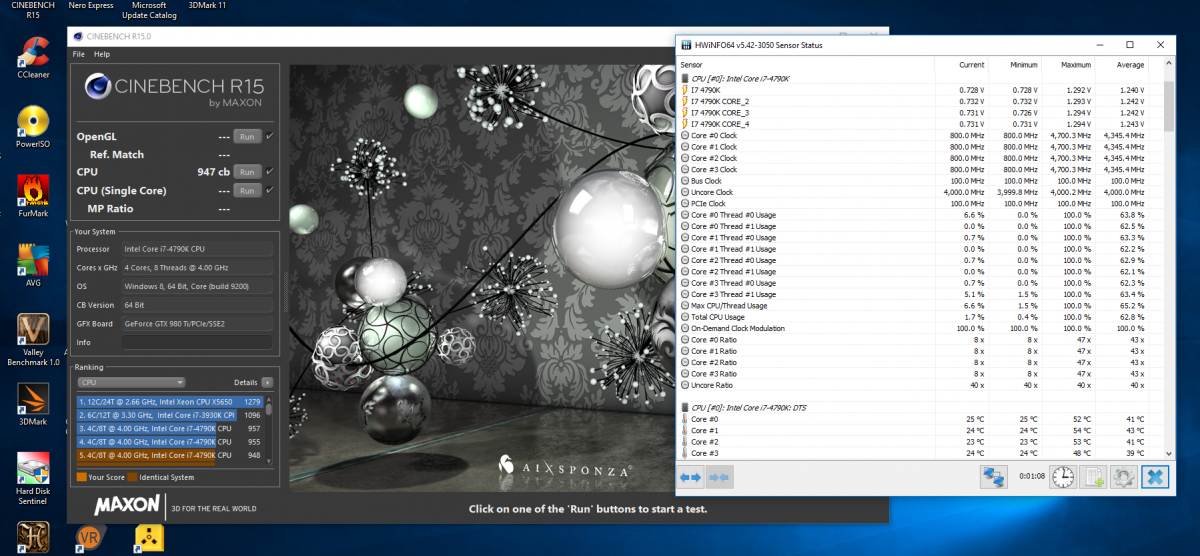Open HWiNFO sensor settings gear icon
Image resolution: width=1200 pixels, height=556 pixels.
(1124, 478)
